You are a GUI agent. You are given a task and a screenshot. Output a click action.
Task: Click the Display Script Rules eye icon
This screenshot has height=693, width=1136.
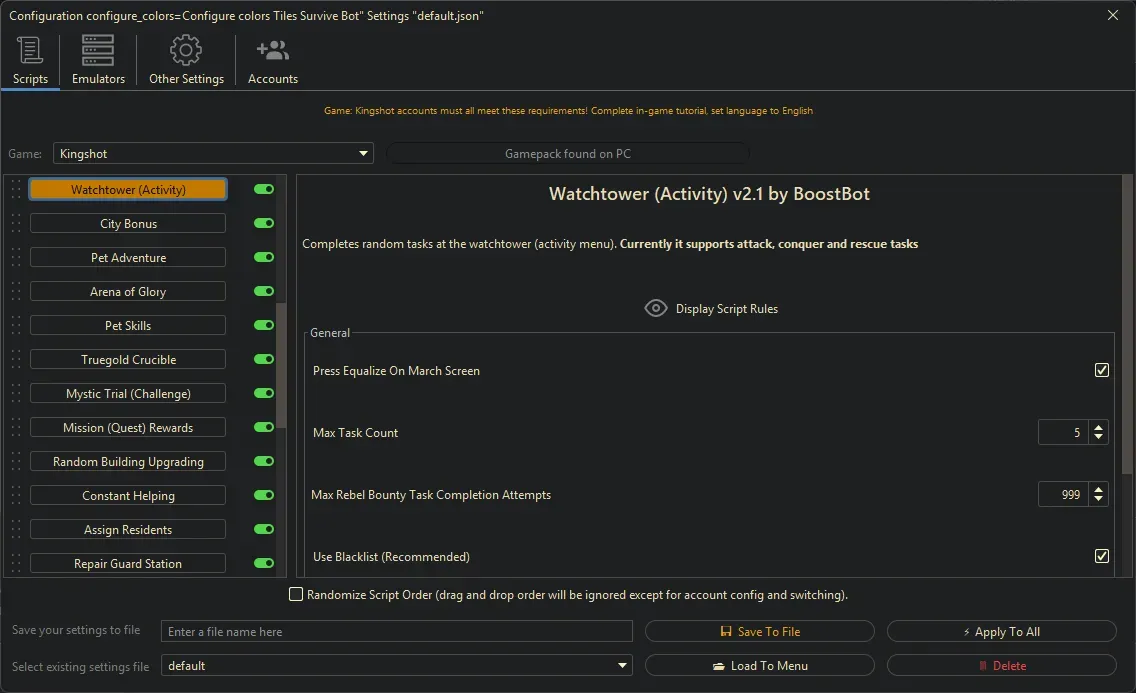point(656,308)
